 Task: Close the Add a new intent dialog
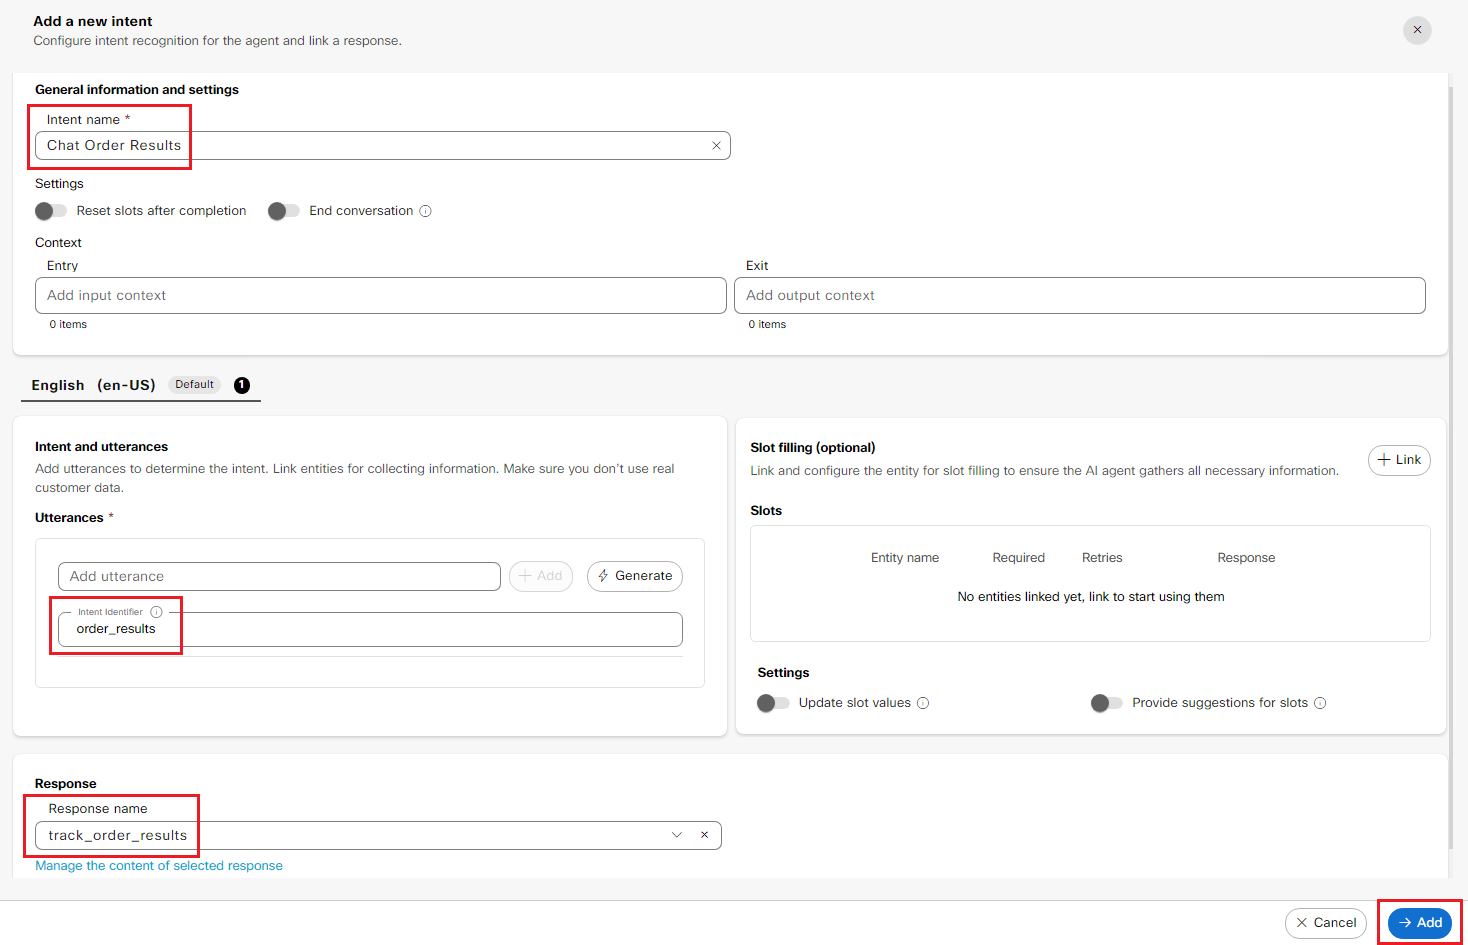[1417, 30]
